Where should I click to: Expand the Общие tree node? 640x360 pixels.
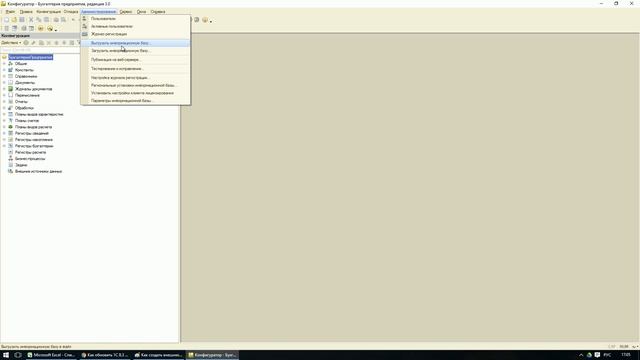point(4,64)
